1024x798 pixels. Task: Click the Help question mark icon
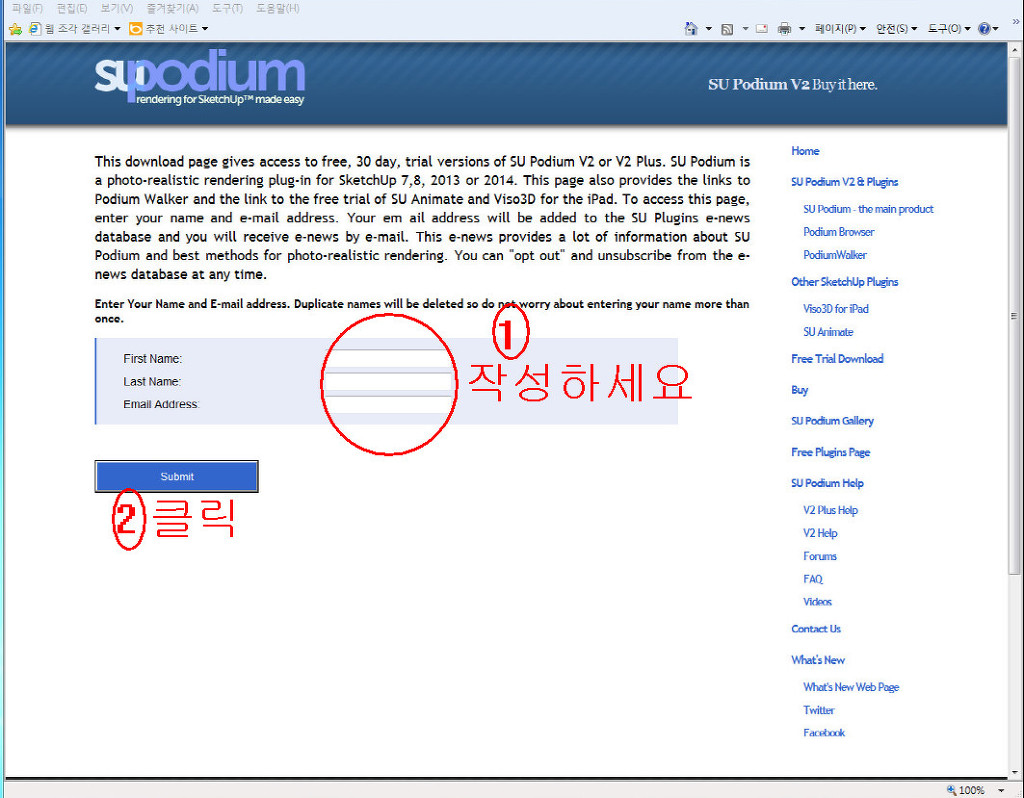(984, 29)
